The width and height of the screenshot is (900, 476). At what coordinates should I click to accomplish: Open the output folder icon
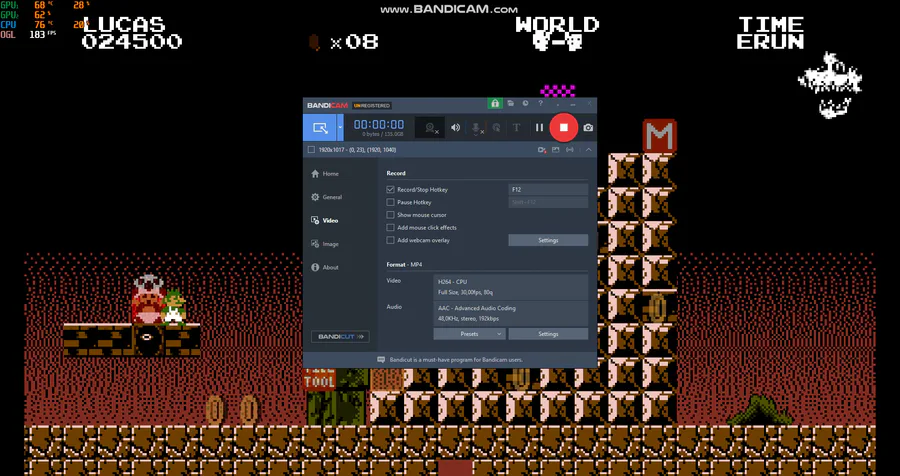click(x=510, y=103)
